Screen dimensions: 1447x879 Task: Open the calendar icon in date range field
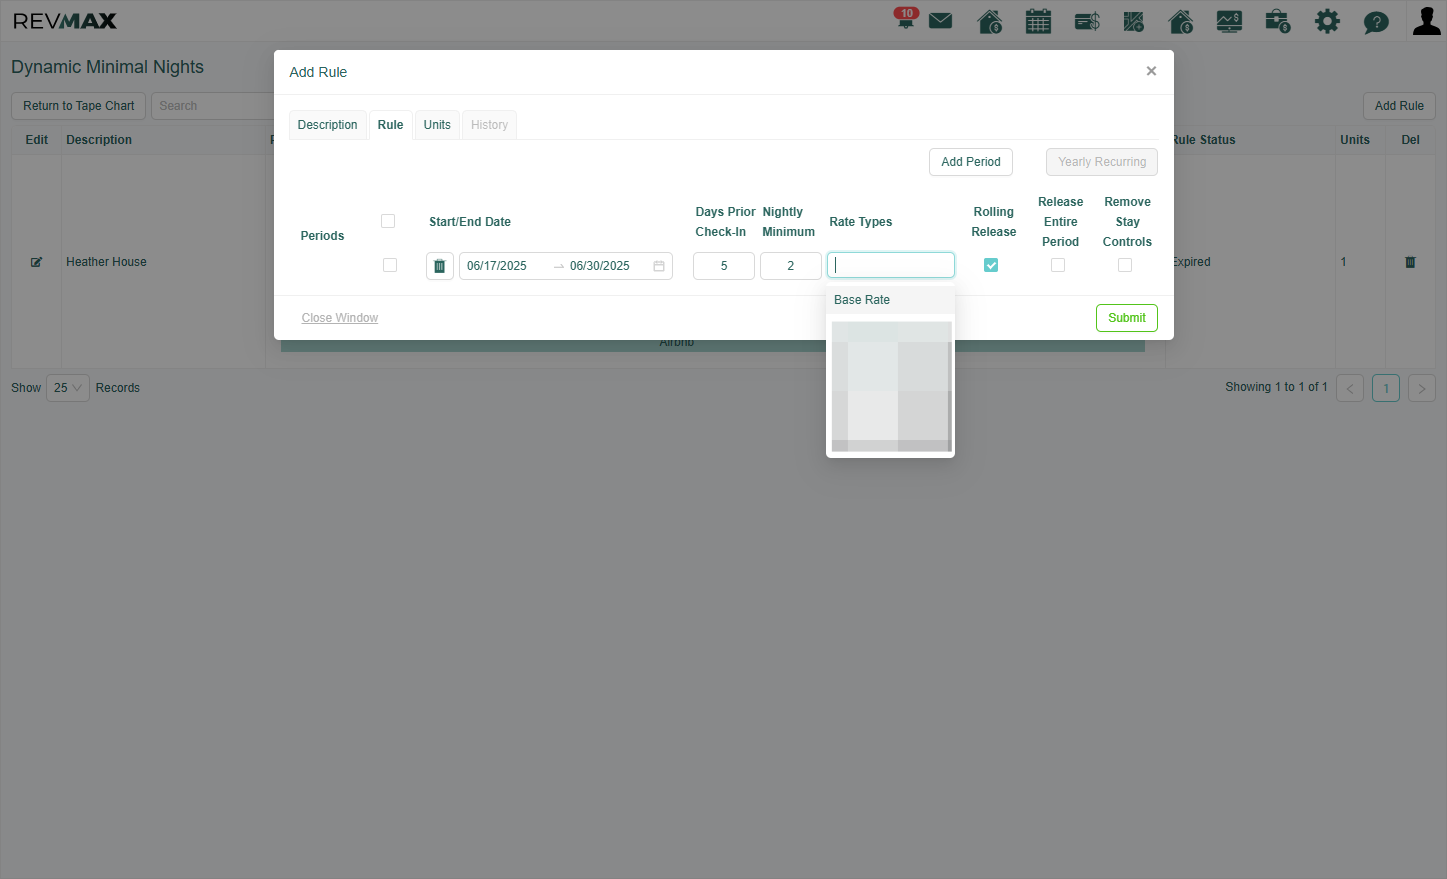click(x=659, y=266)
